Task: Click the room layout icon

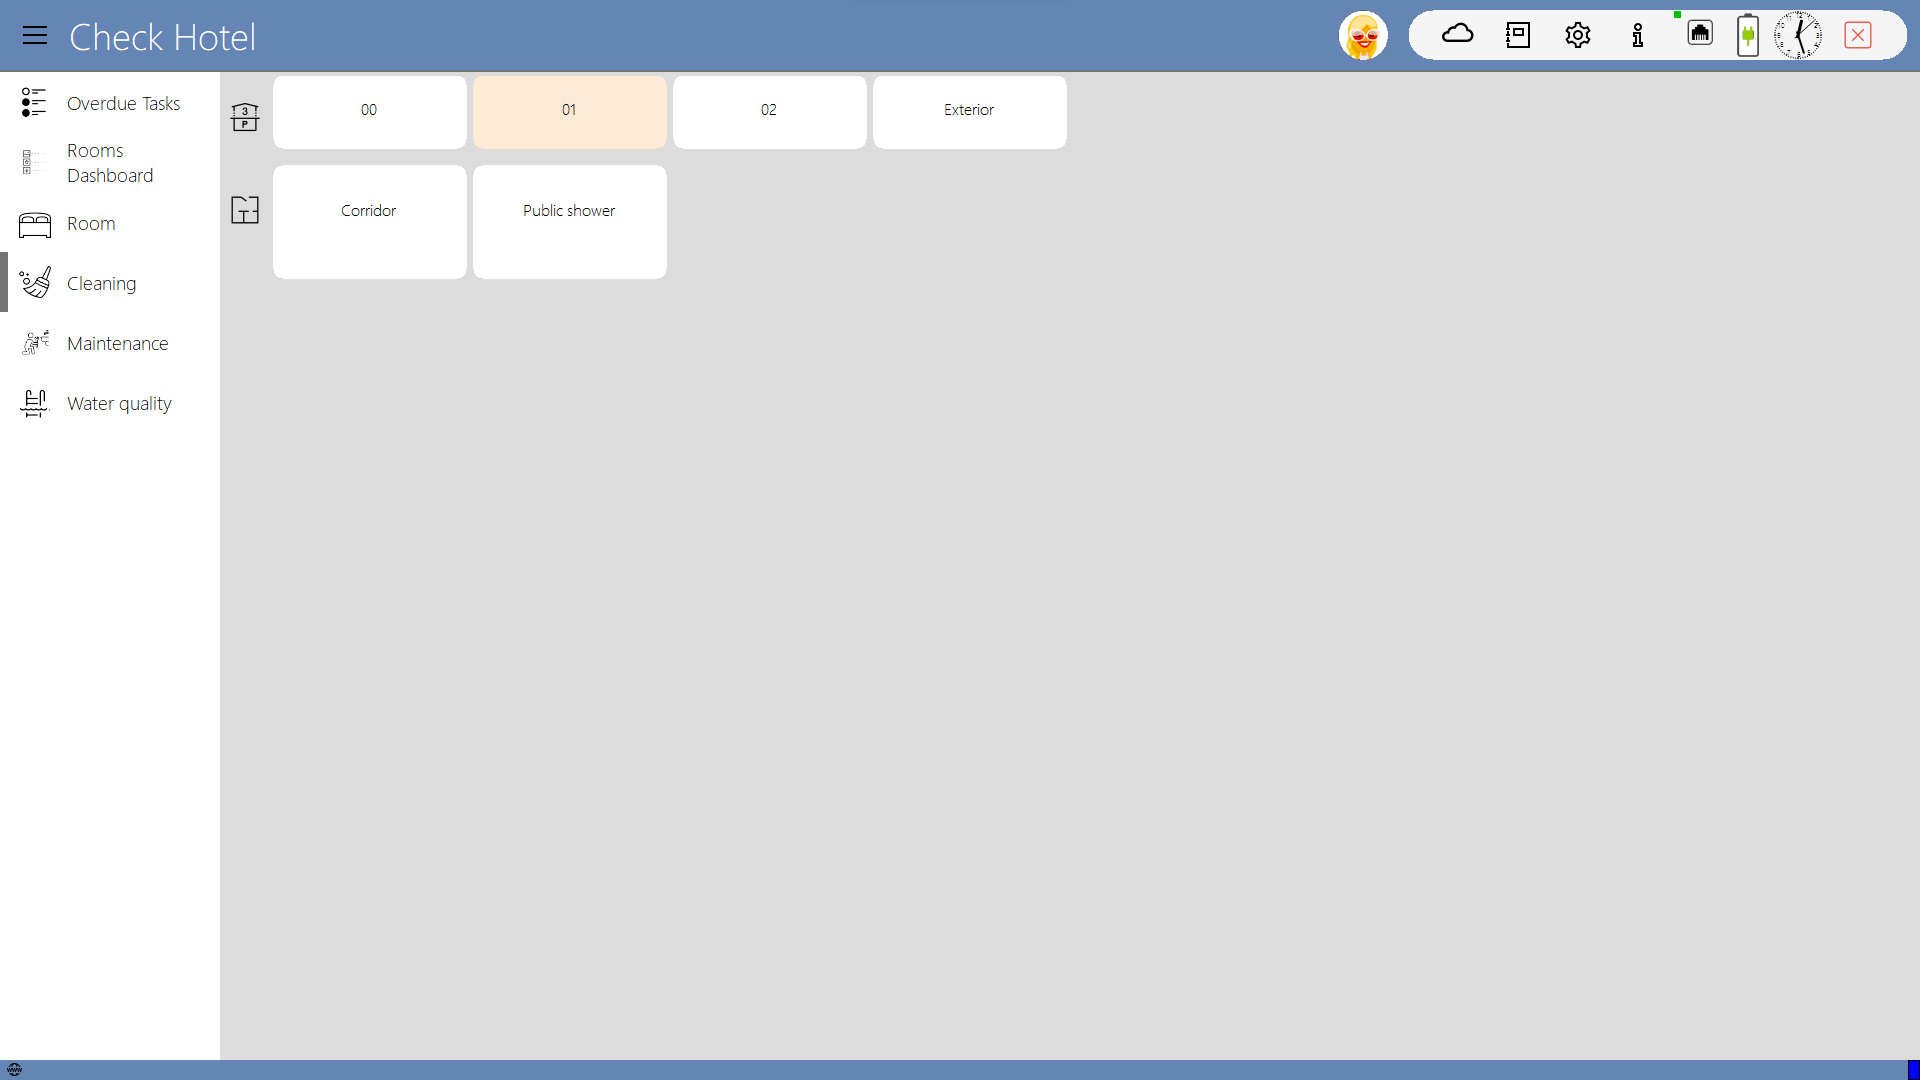Action: (x=245, y=210)
